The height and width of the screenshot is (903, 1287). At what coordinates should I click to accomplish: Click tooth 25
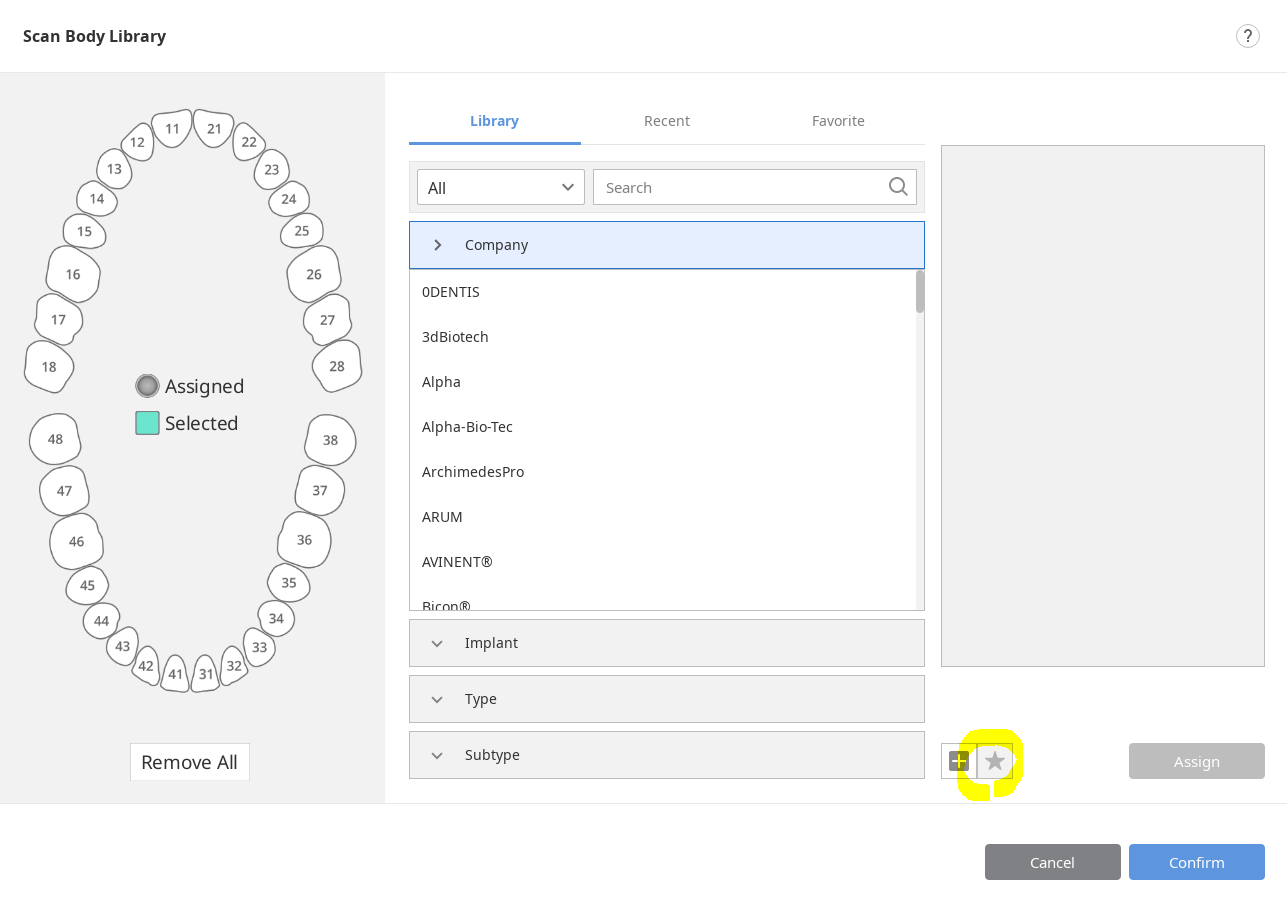[x=302, y=230]
